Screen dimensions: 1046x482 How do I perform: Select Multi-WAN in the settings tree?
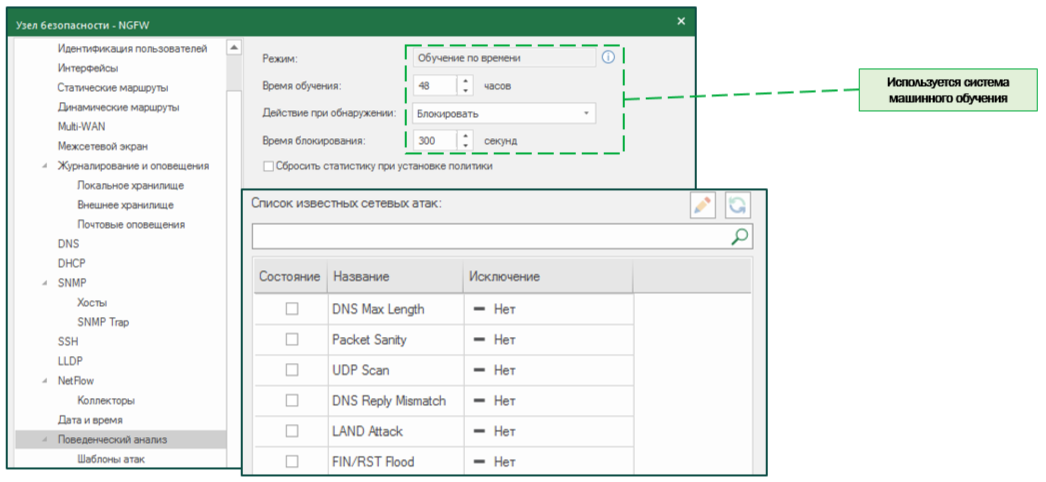[x=81, y=127]
